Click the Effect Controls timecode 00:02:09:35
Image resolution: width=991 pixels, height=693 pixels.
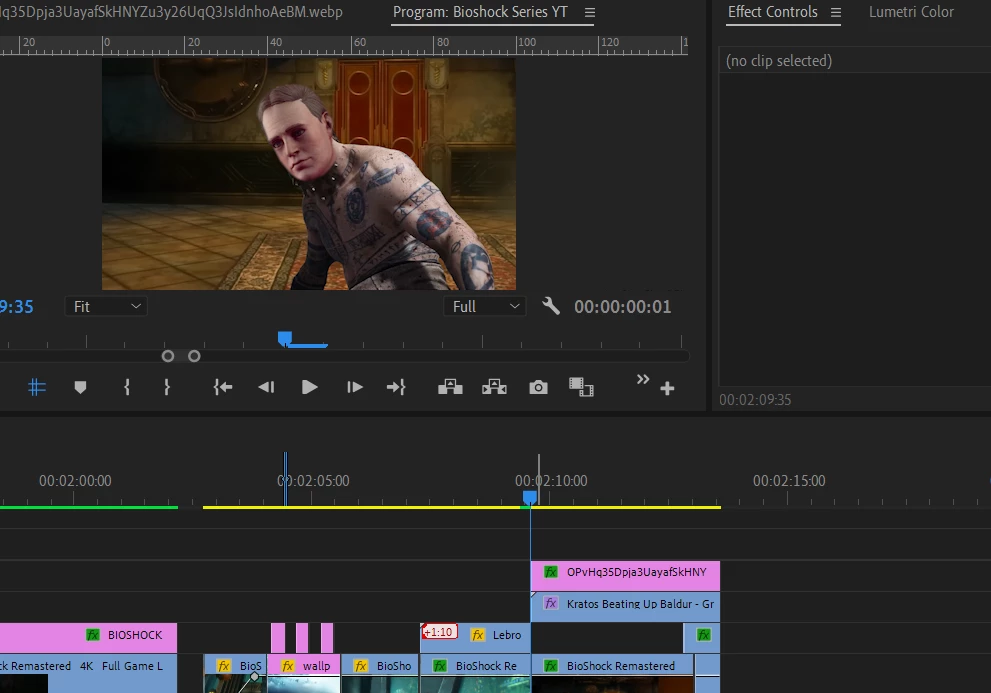755,400
